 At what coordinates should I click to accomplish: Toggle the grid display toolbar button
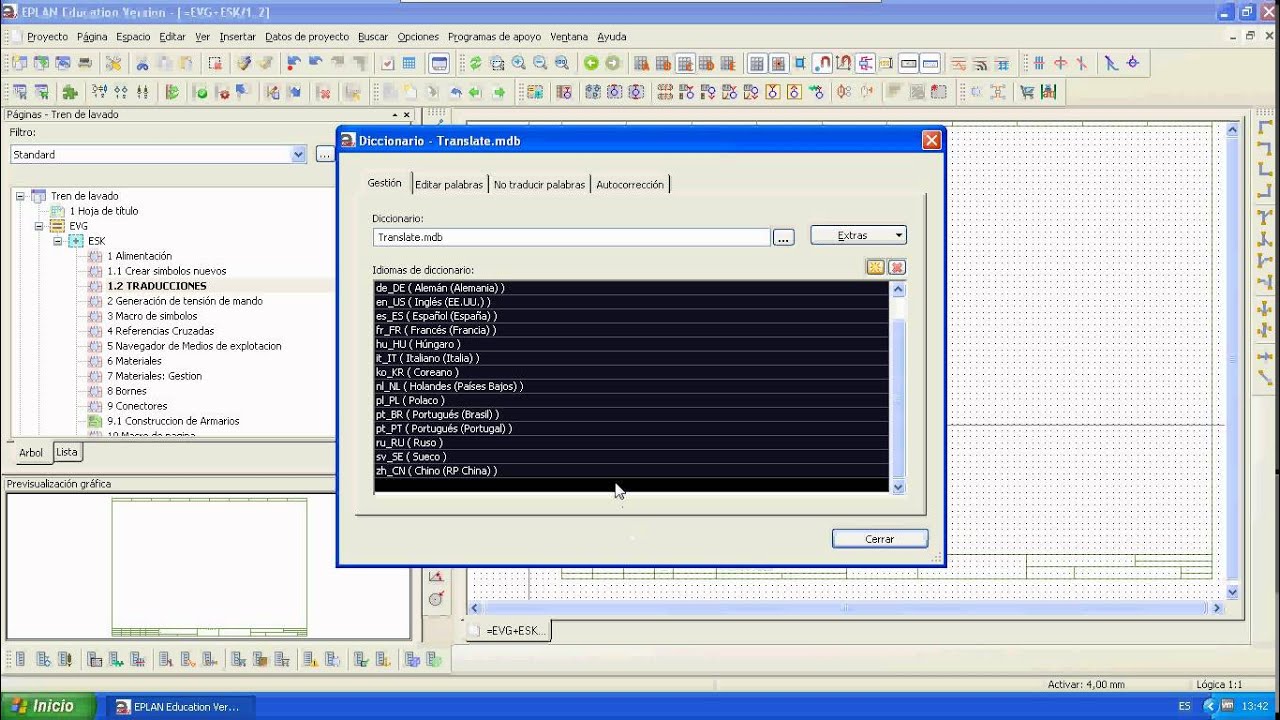(x=757, y=63)
